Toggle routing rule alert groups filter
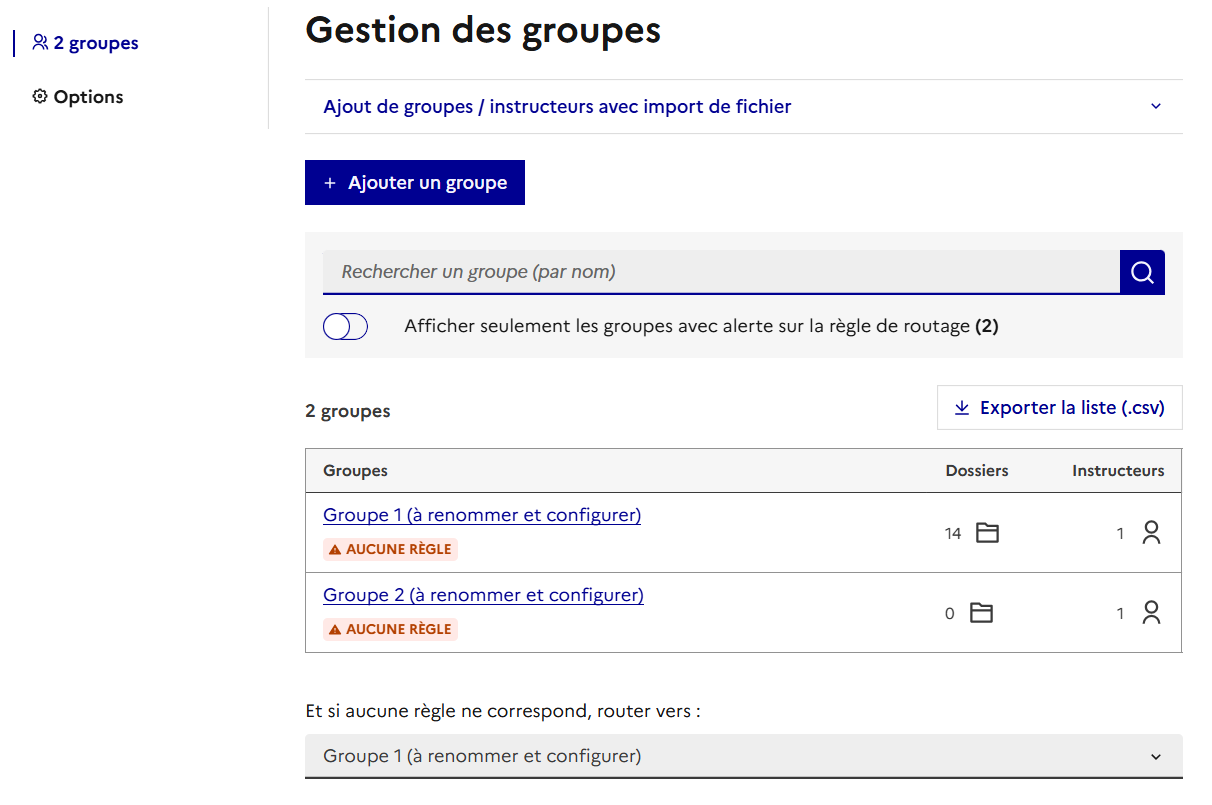 (x=345, y=327)
